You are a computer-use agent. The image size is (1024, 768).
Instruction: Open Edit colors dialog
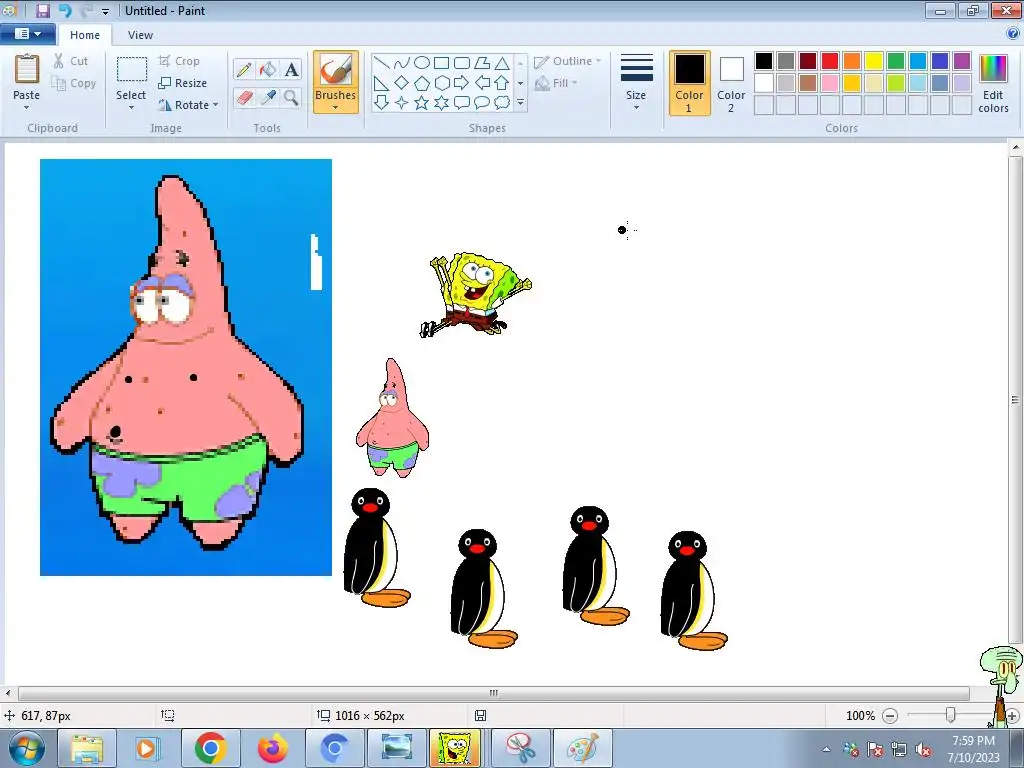click(993, 83)
